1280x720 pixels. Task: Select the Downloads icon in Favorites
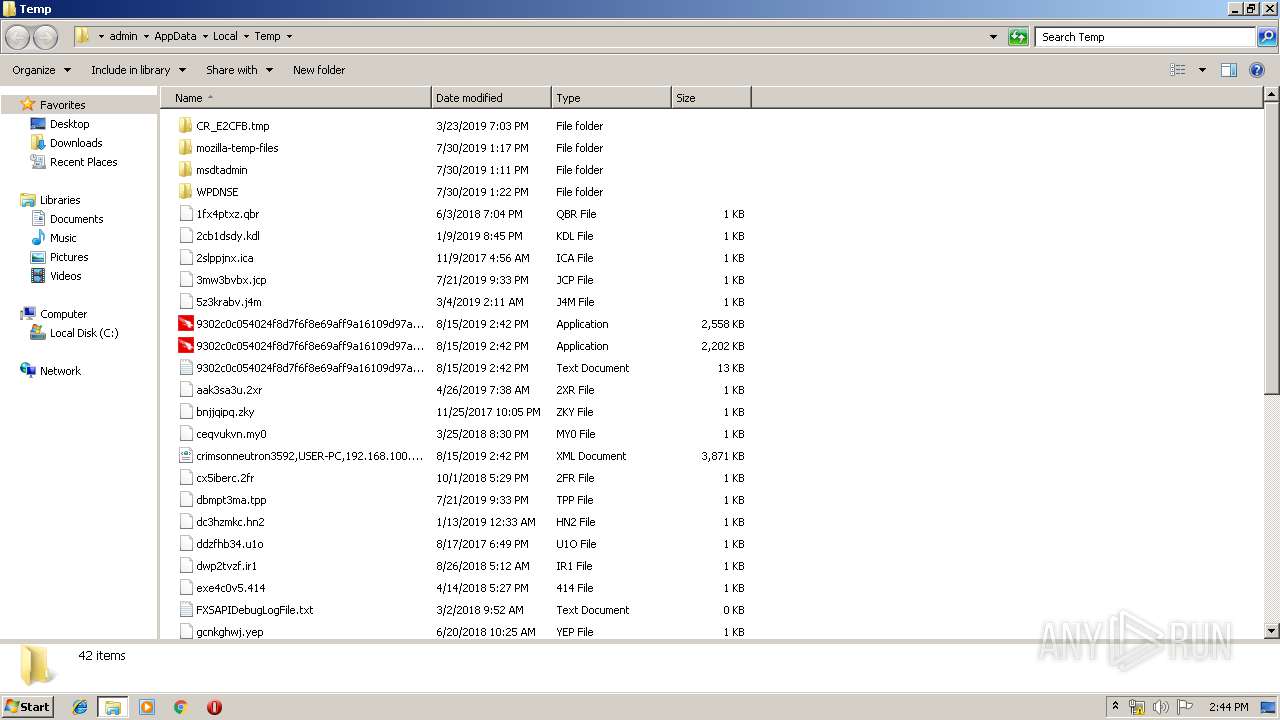click(38, 143)
